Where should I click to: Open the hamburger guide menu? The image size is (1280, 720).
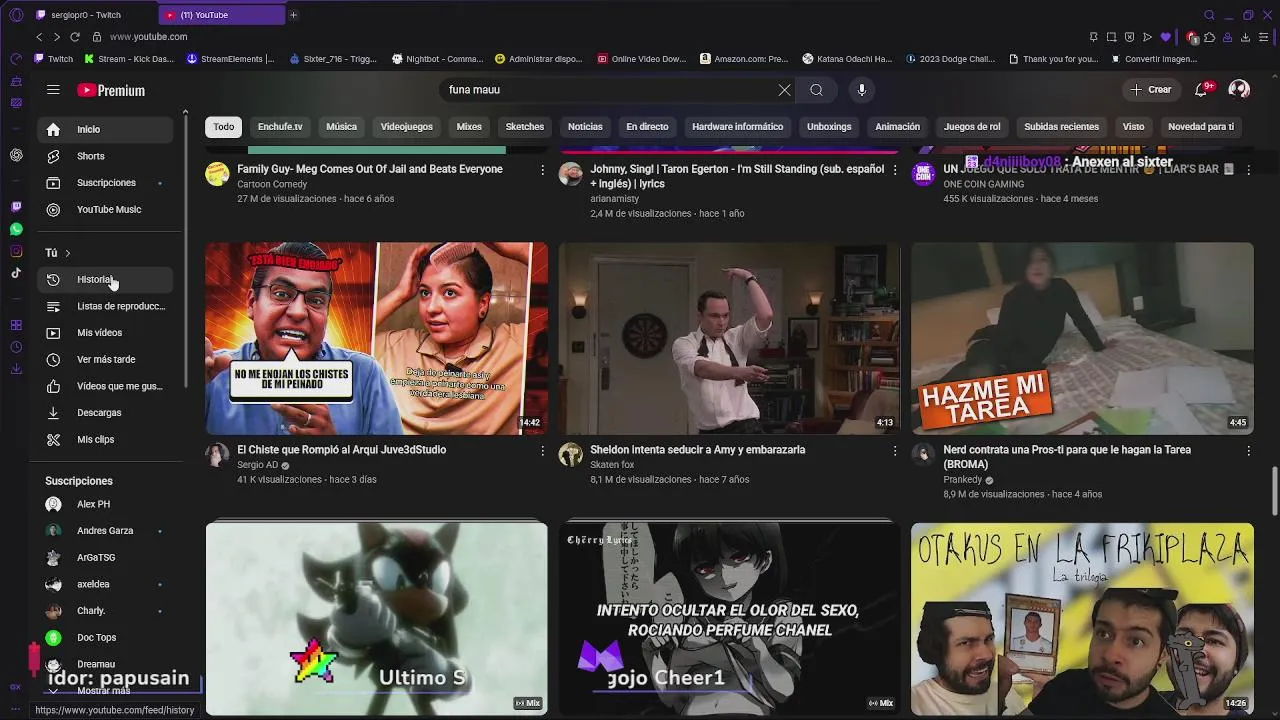point(53,90)
